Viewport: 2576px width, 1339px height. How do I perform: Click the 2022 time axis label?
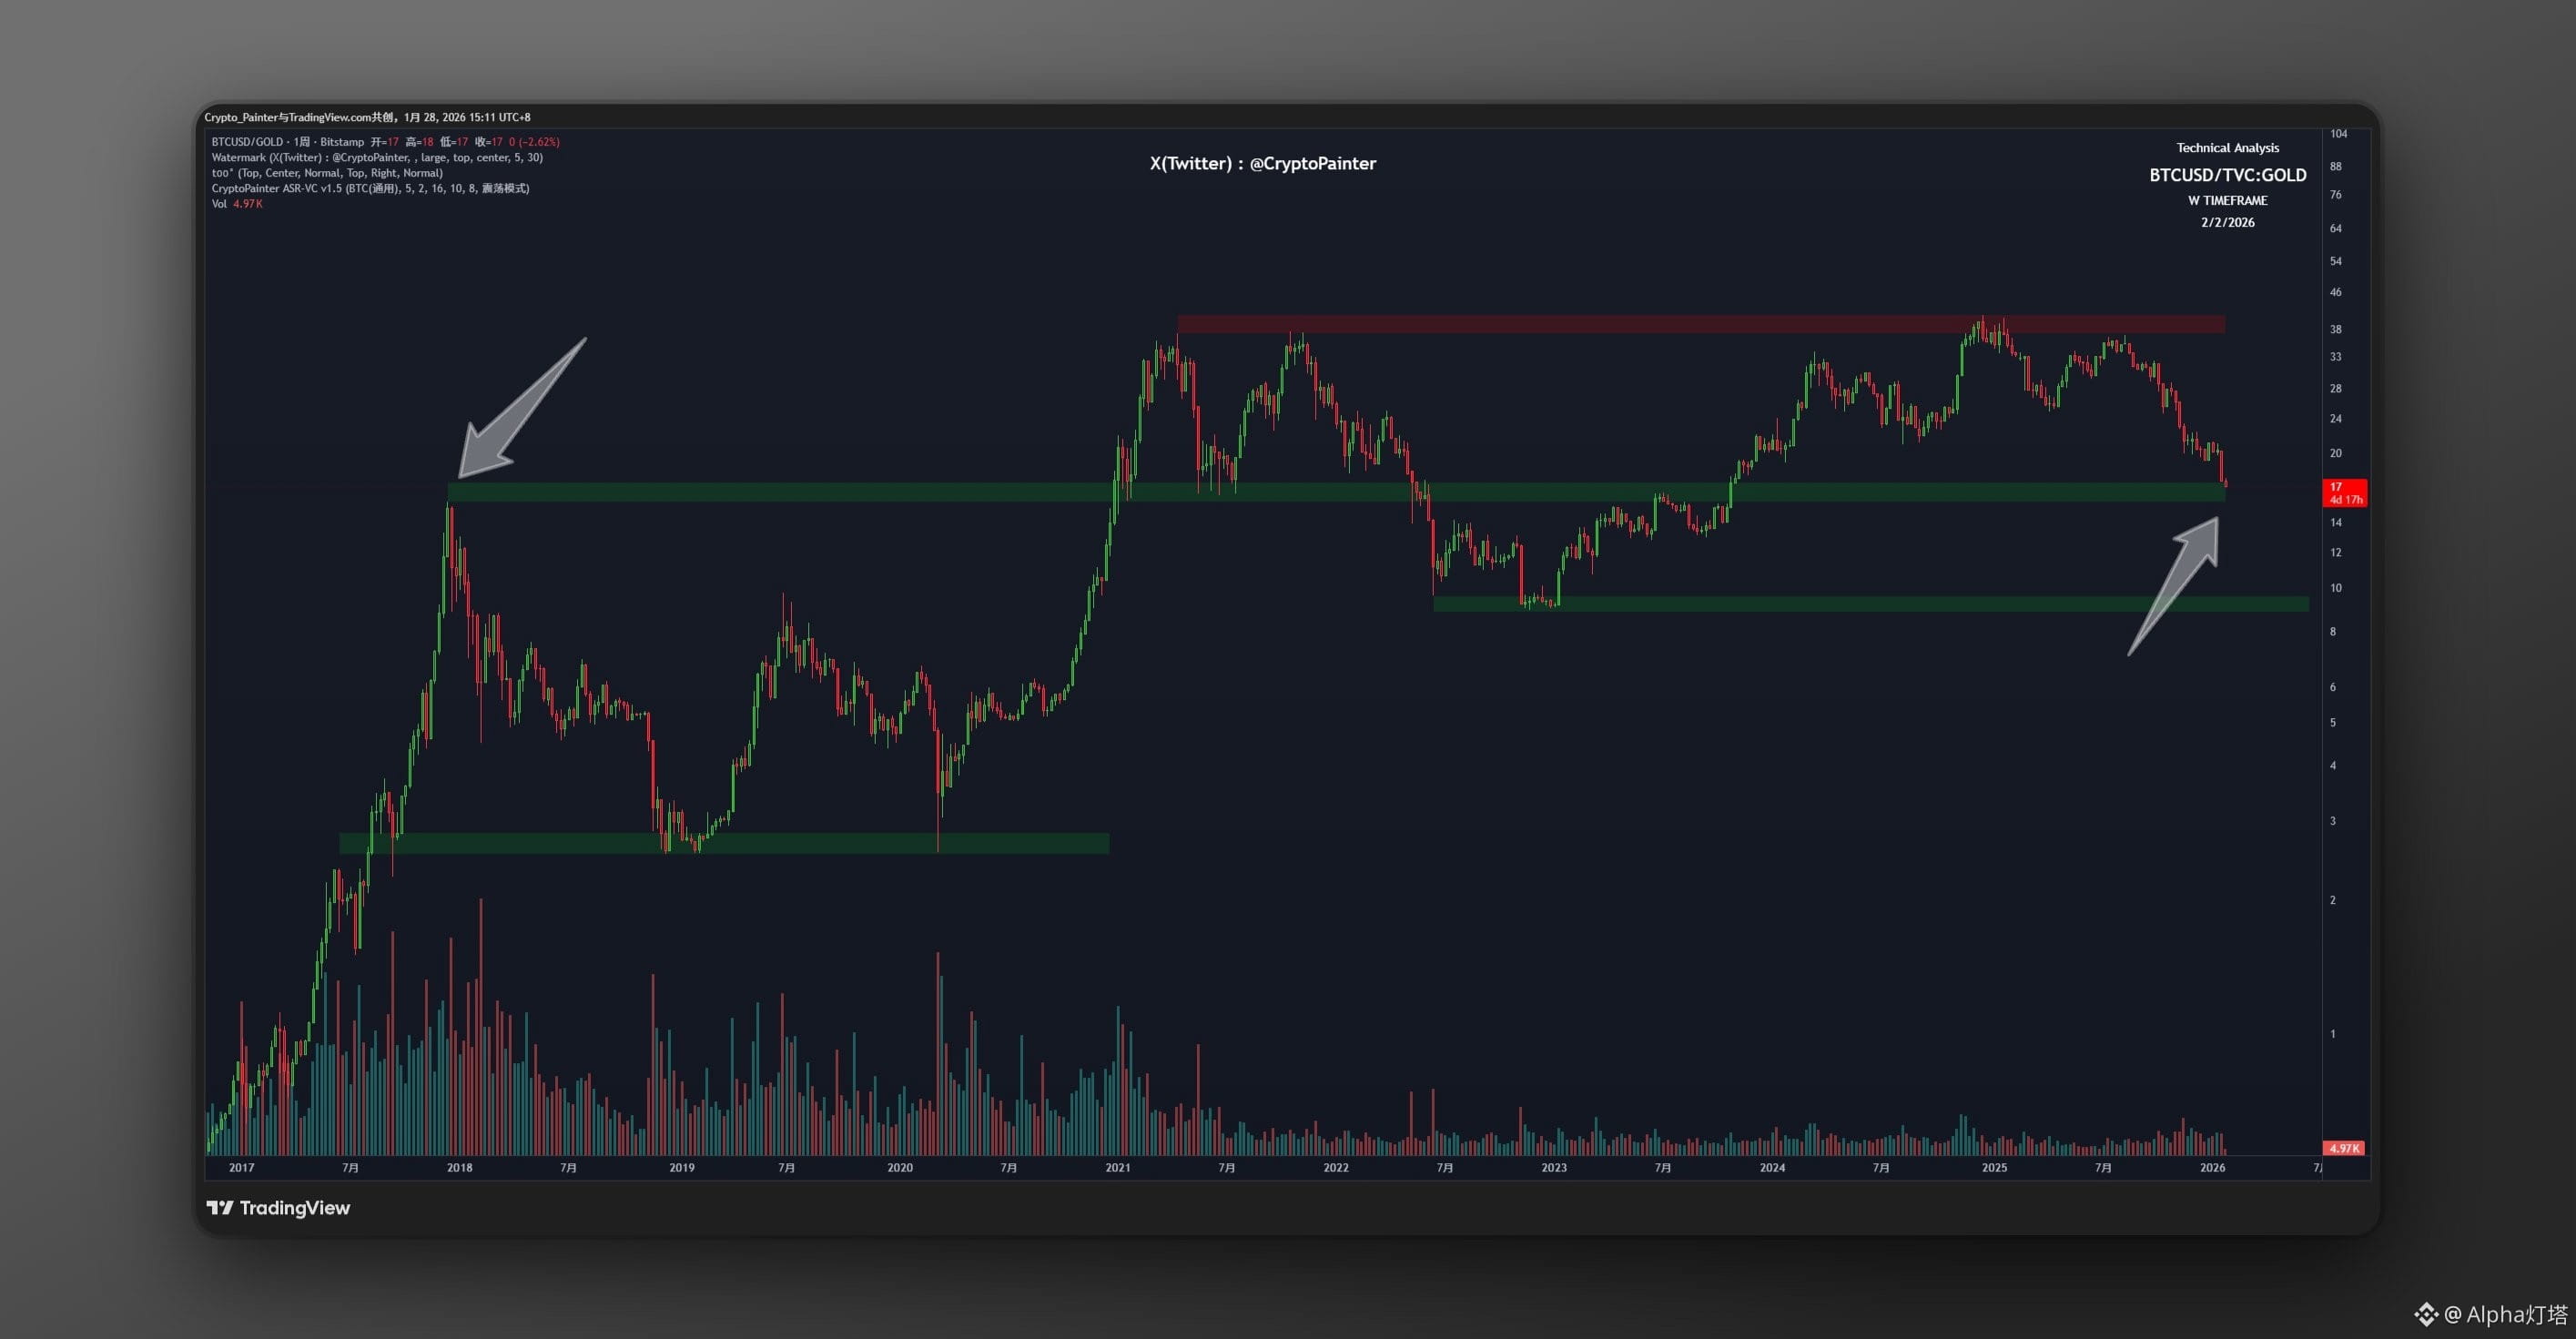(1335, 1168)
